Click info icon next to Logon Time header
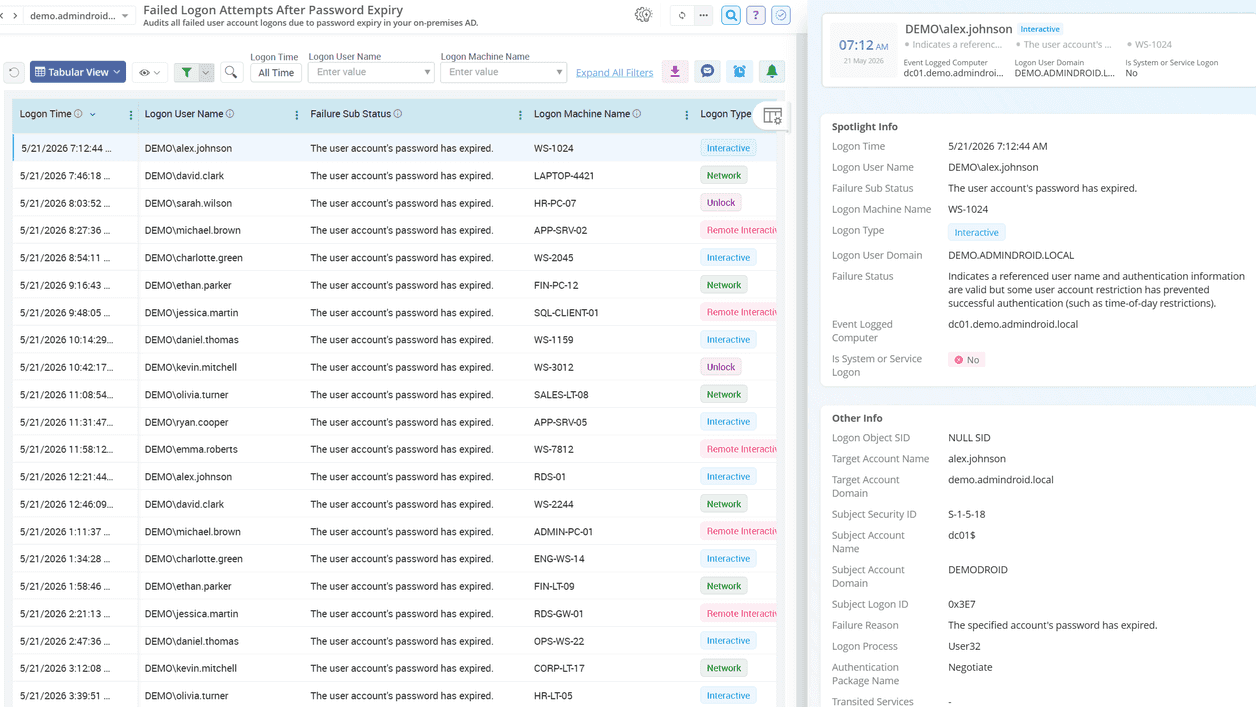The image size is (1256, 707). (x=78, y=114)
